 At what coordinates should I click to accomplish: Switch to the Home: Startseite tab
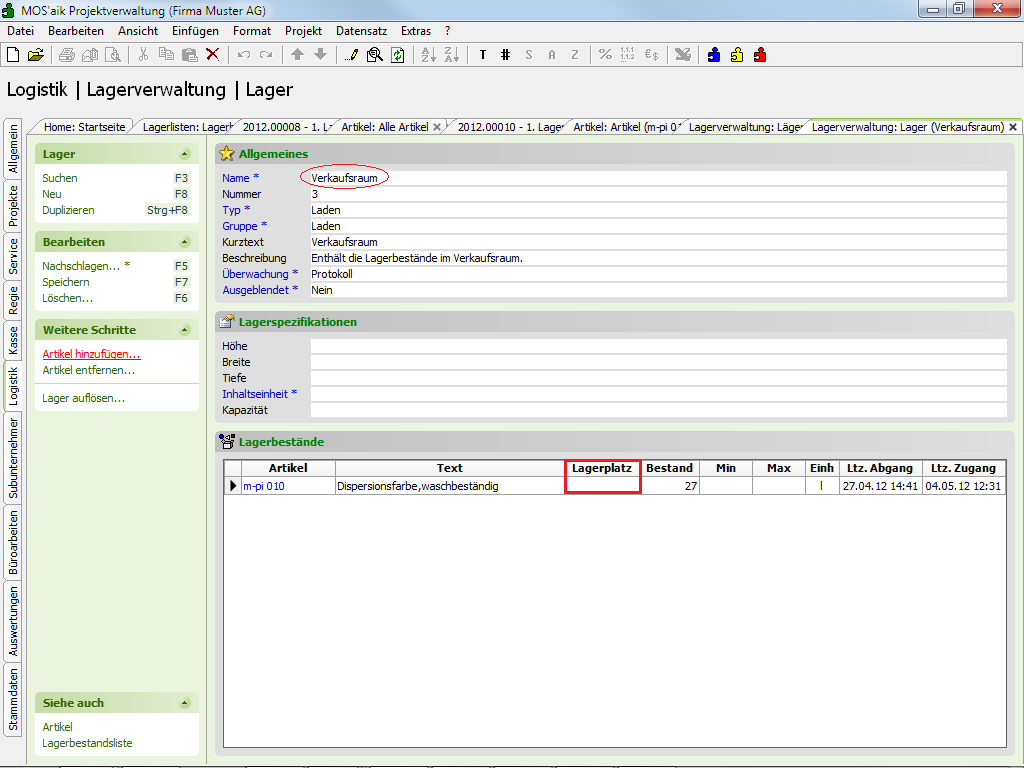tap(84, 127)
